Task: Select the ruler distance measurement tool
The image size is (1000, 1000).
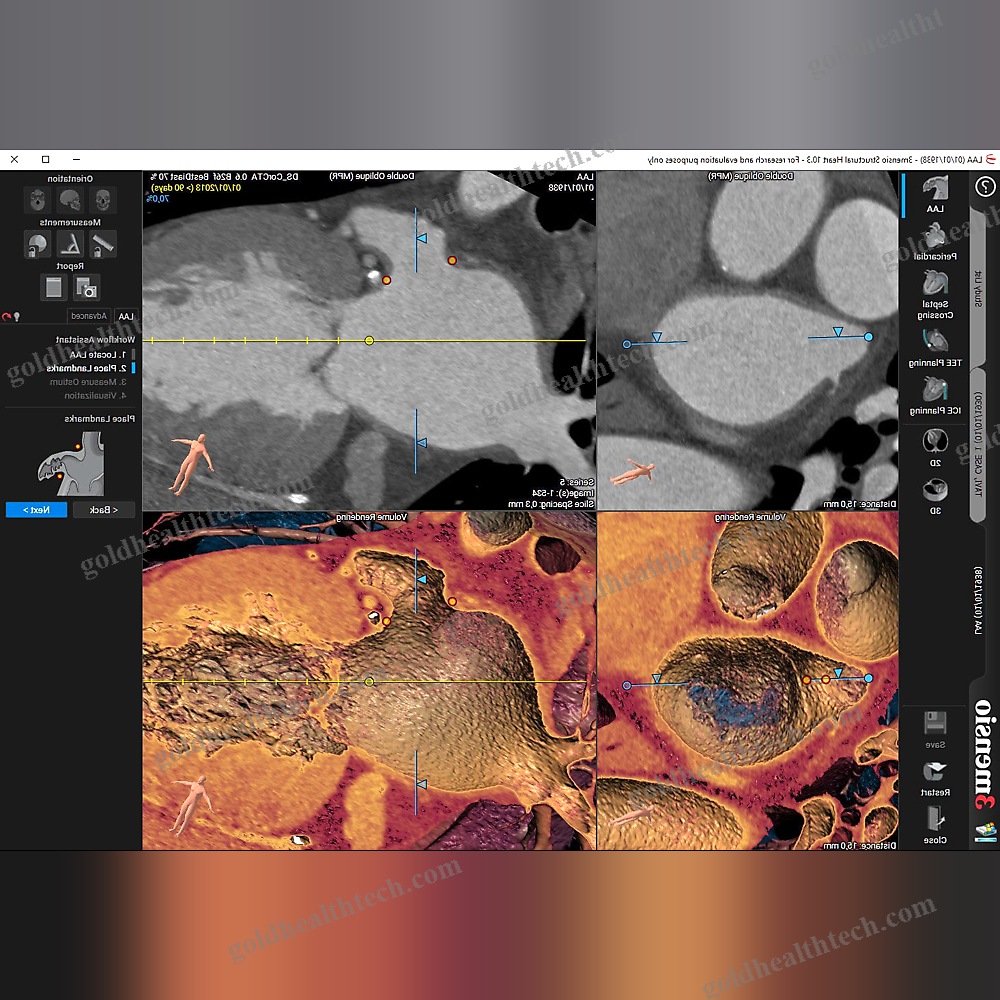Action: 103,244
